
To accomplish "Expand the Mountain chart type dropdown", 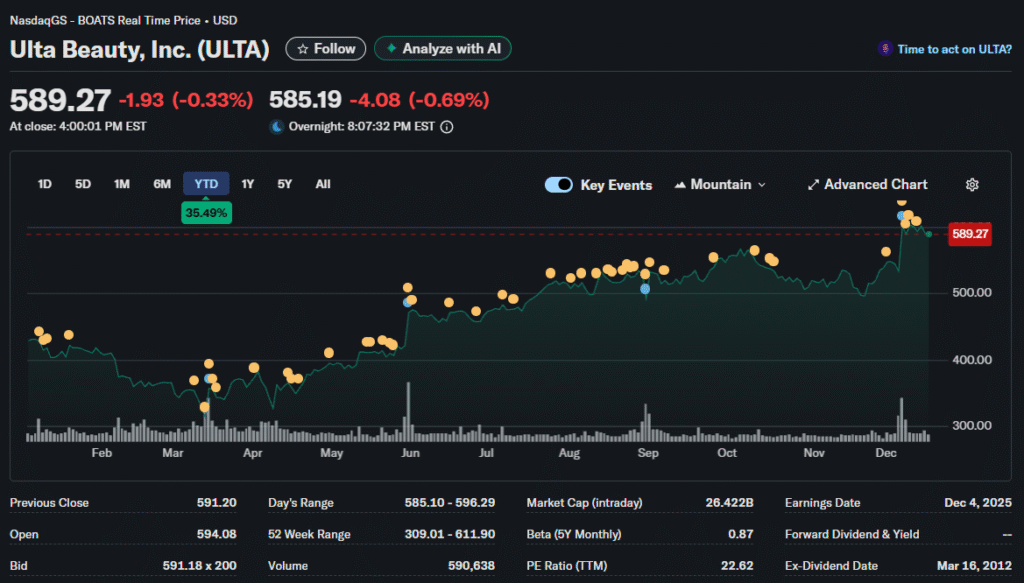I will 761,185.
